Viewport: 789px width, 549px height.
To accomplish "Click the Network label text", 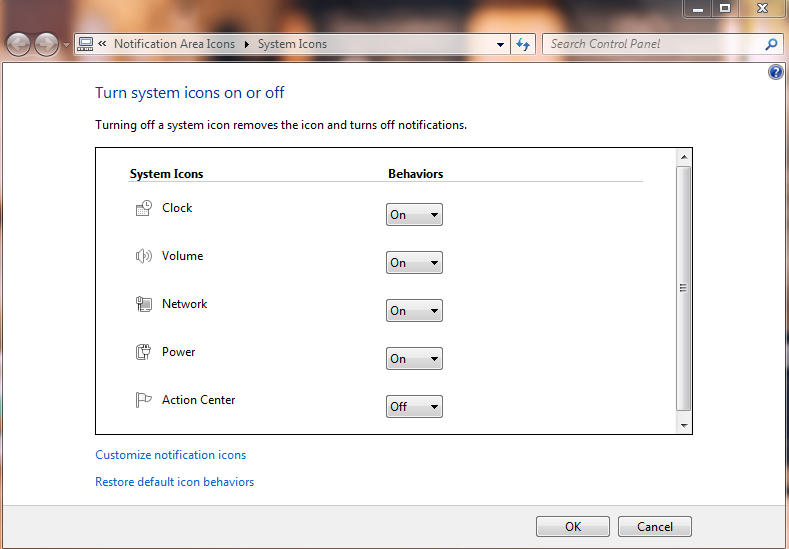I will click(184, 304).
